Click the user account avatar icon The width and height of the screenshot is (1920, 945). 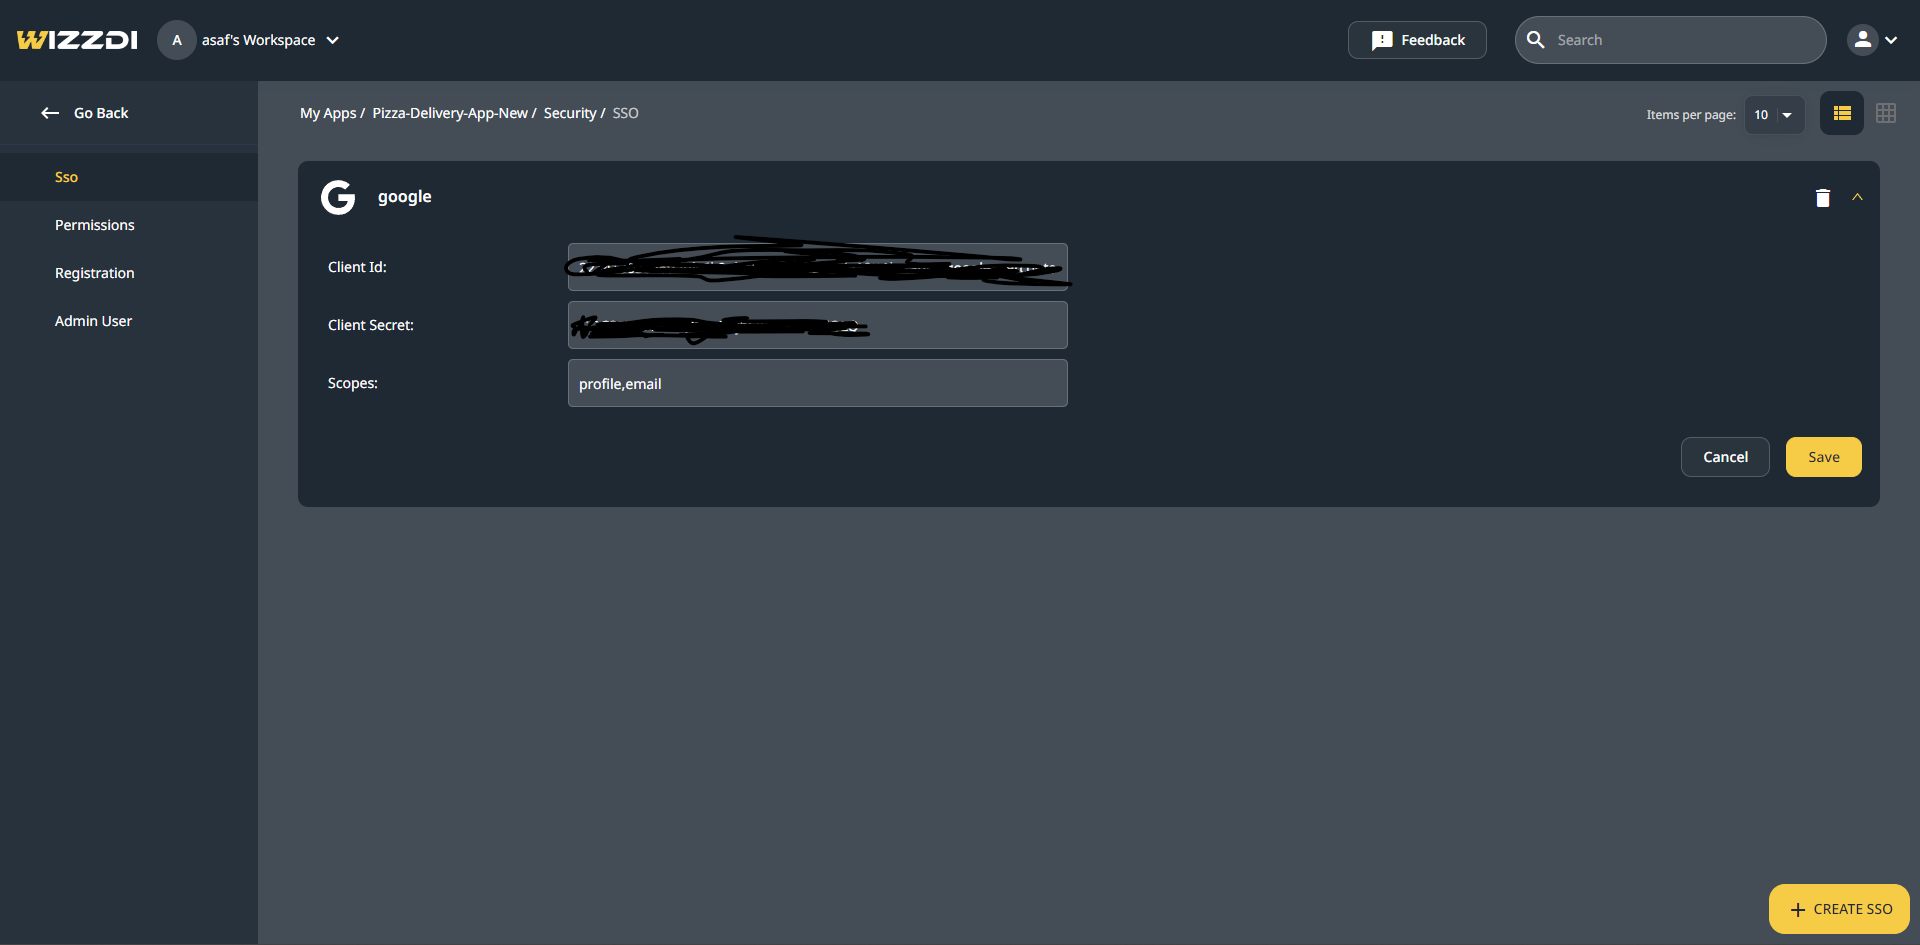pyautogui.click(x=1861, y=40)
